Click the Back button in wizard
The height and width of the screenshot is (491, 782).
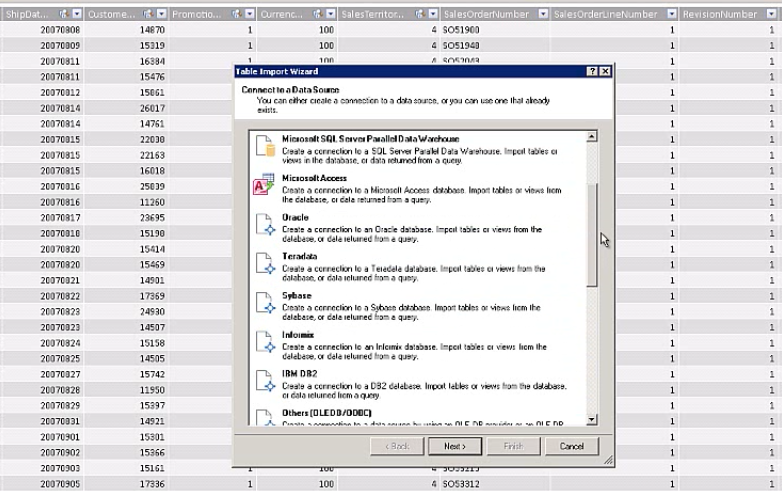[397, 446]
